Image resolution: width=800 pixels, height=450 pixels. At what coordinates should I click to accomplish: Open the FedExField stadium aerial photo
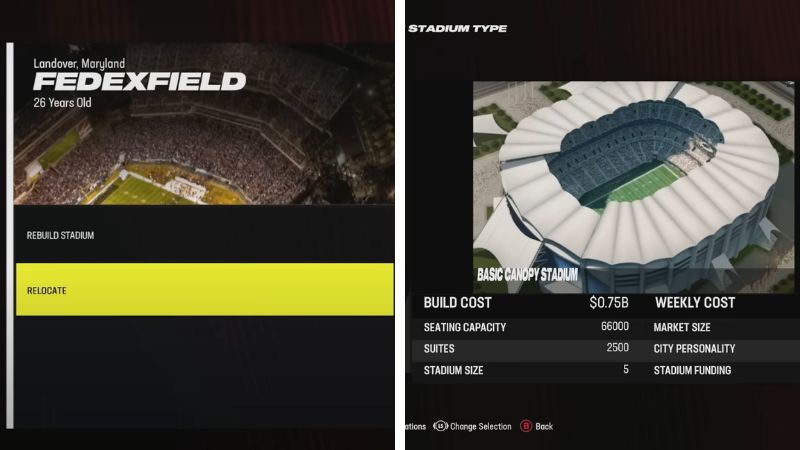point(204,124)
